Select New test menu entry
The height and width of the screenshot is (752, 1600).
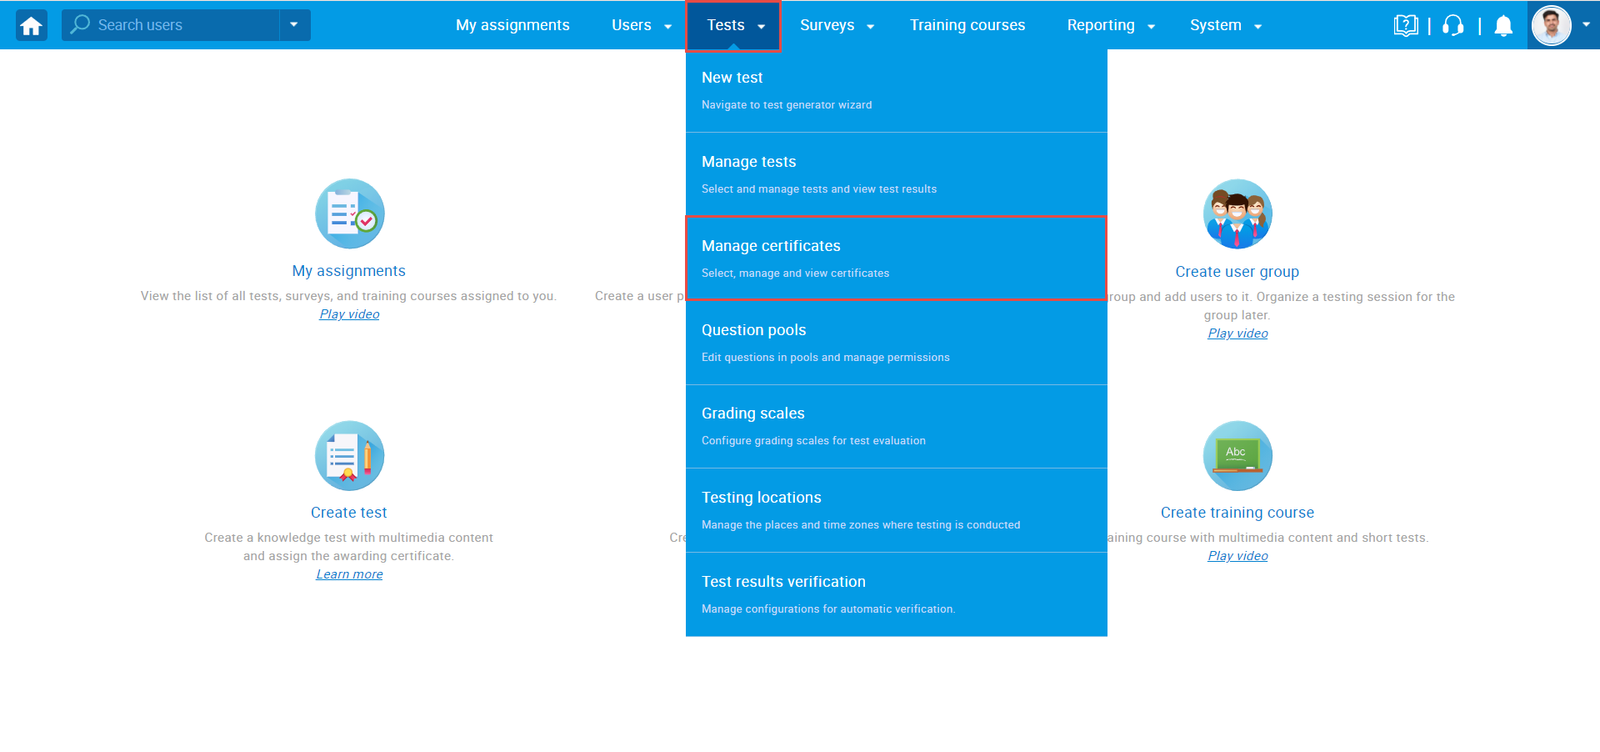click(x=895, y=90)
